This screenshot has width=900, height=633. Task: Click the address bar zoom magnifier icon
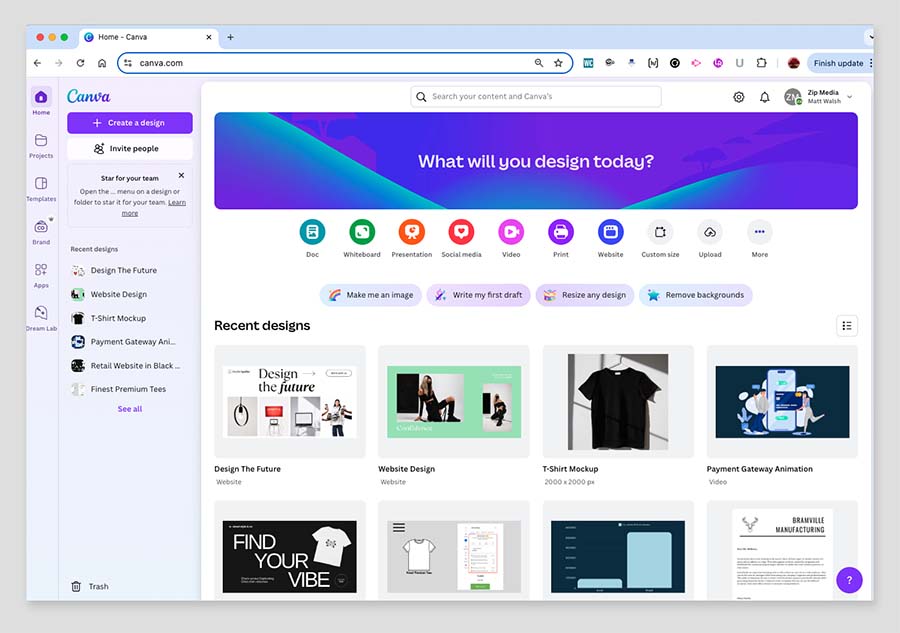point(538,63)
